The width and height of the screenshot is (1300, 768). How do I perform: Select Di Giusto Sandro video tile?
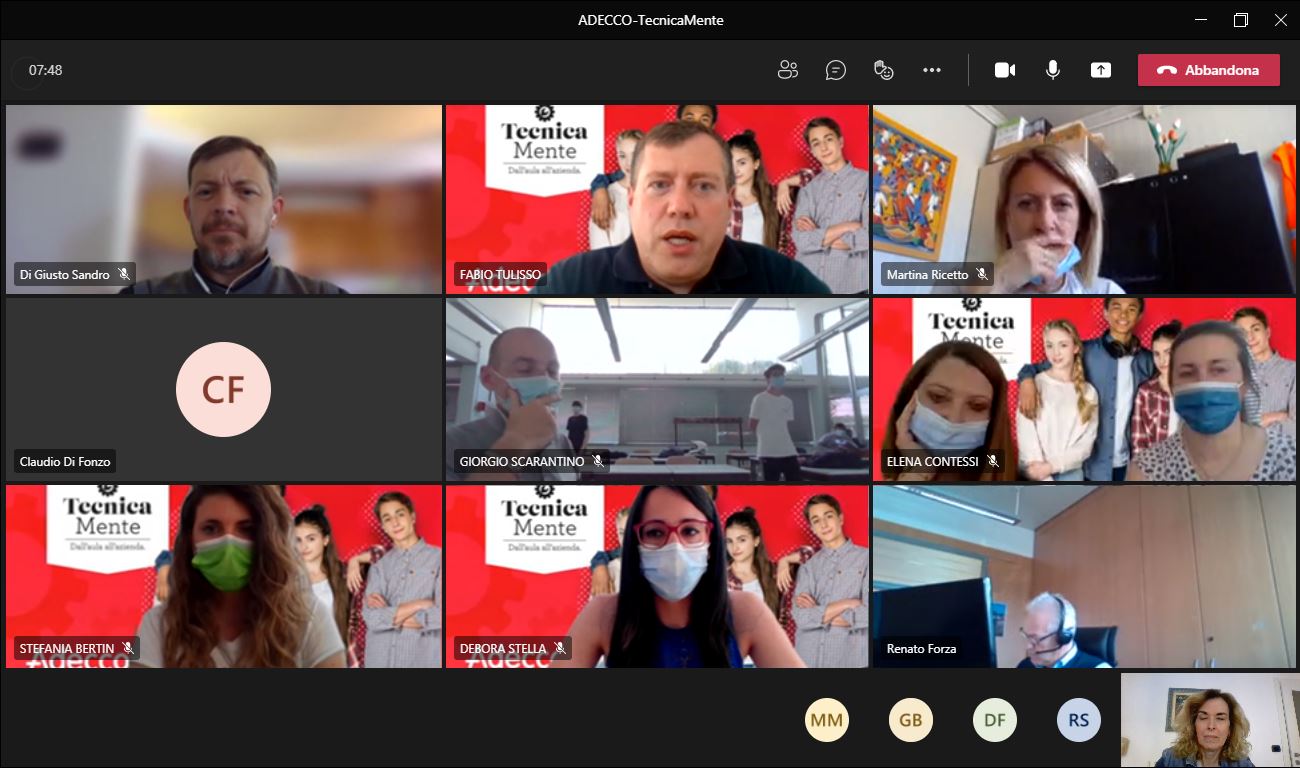(224, 199)
